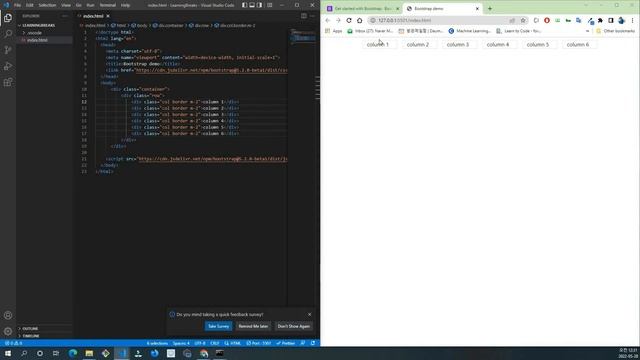Open the Help menu

[125, 5]
